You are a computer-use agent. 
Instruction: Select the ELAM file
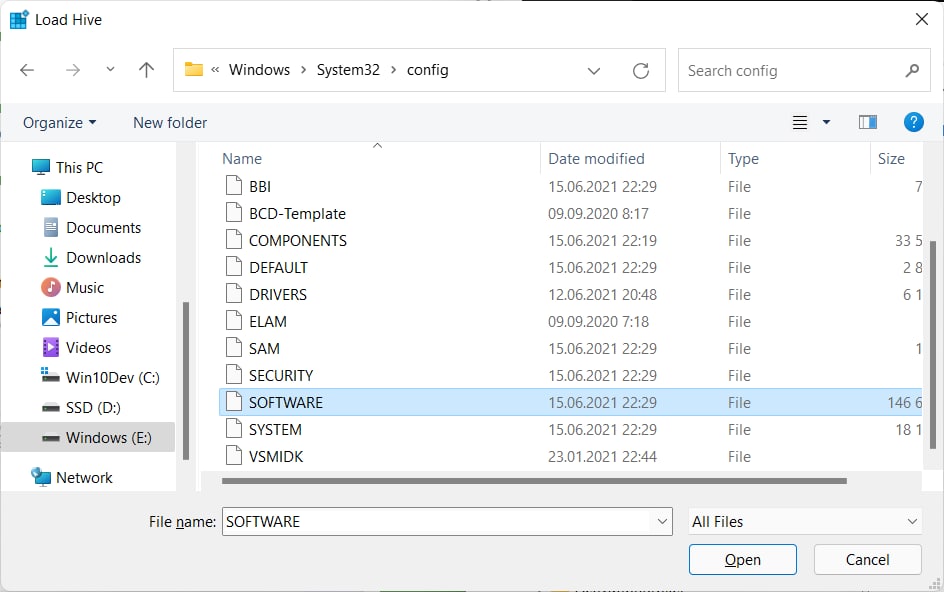571,322
